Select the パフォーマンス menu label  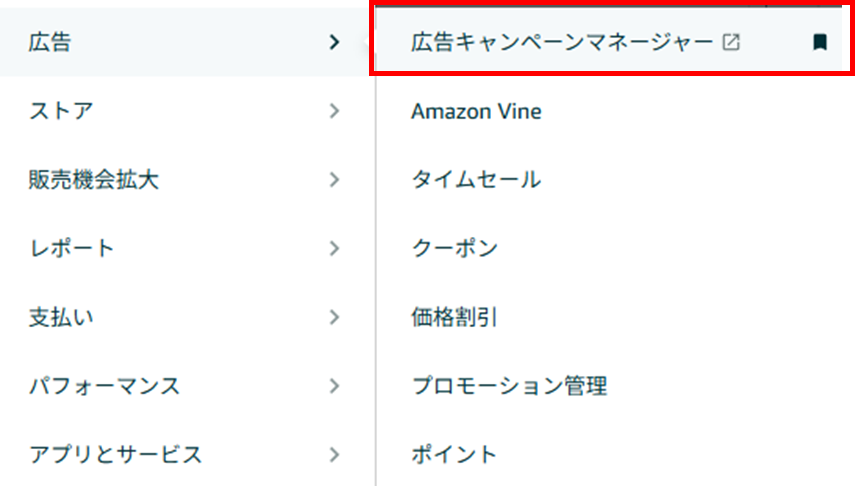pyautogui.click(x=105, y=385)
